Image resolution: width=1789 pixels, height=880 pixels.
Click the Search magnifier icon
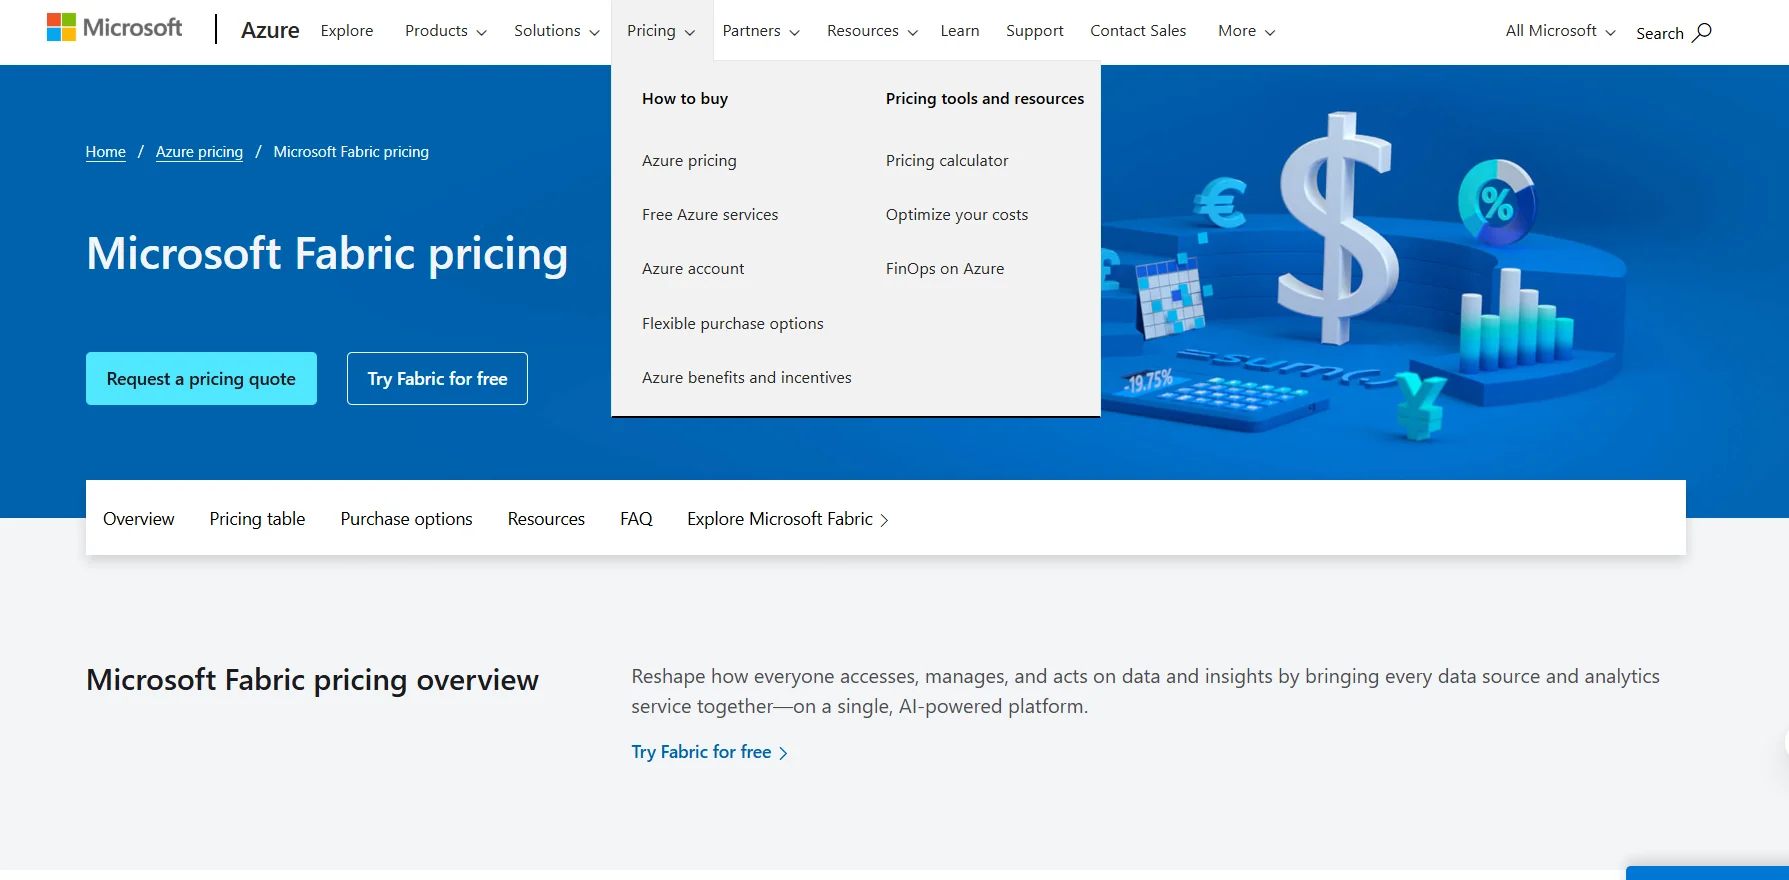pos(1702,32)
